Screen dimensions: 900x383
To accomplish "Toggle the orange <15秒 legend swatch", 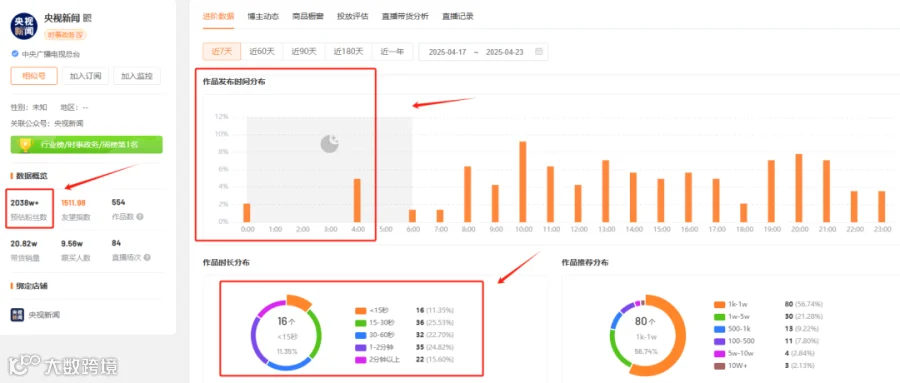I will (x=360, y=311).
